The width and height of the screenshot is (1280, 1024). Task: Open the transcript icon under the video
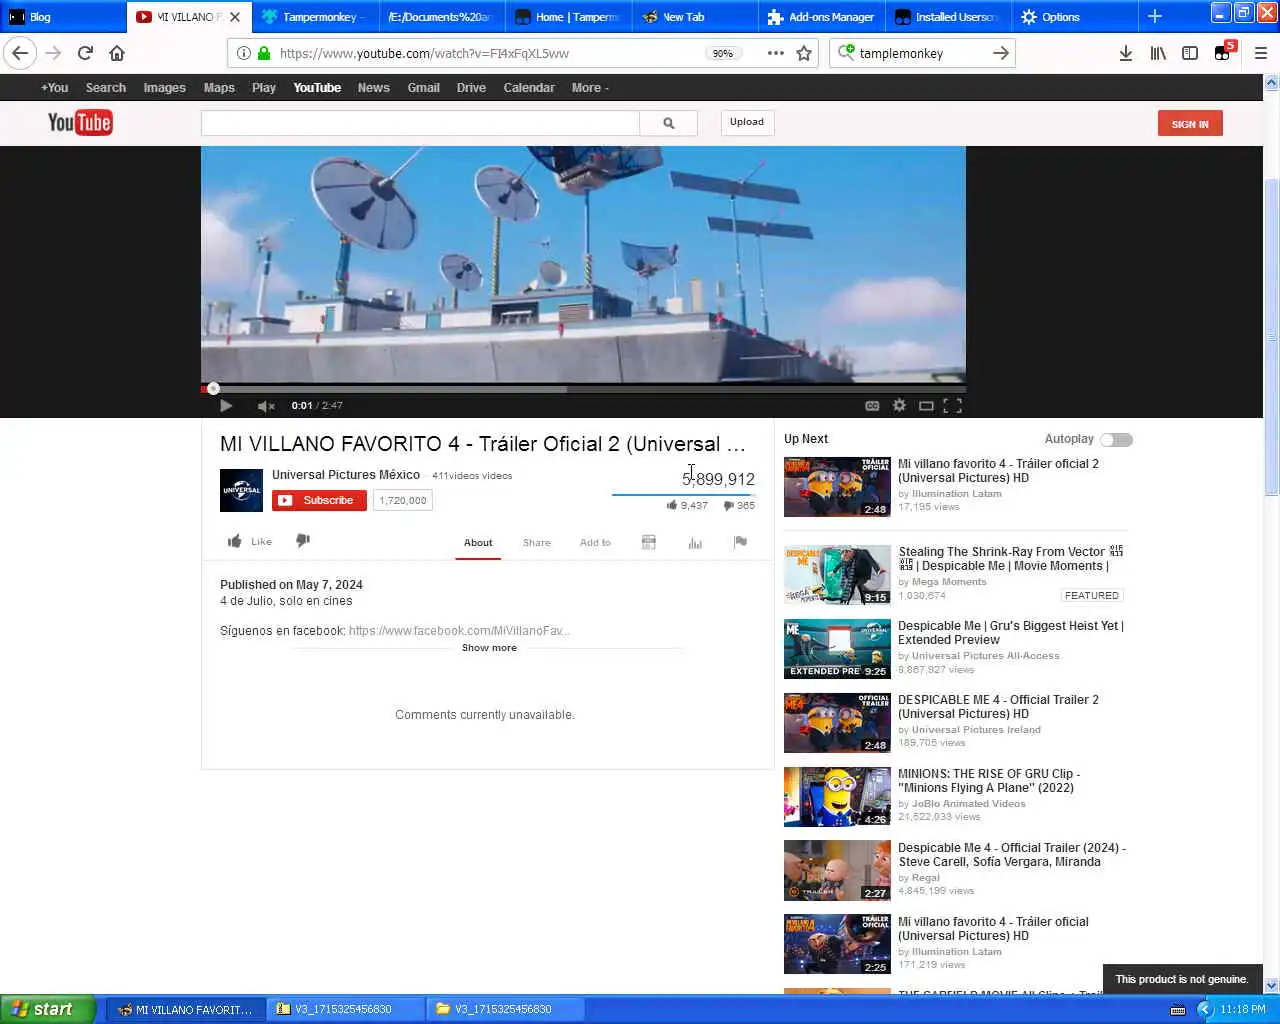[648, 542]
